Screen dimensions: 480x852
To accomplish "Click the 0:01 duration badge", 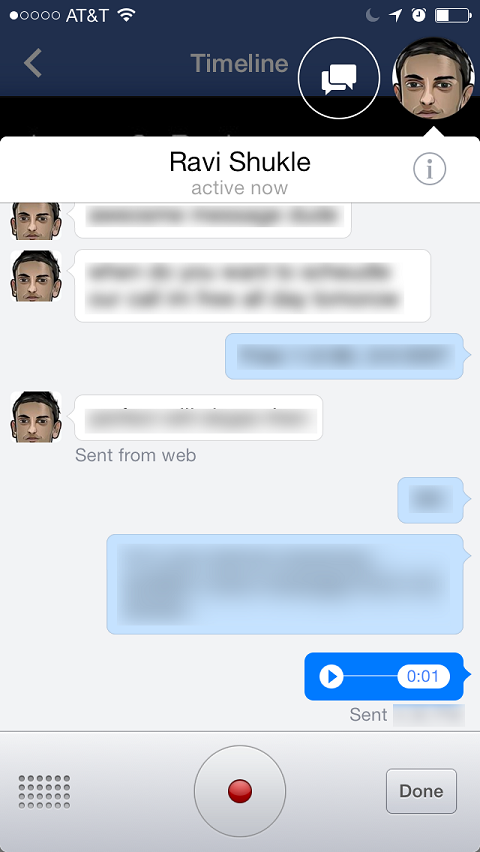I will pyautogui.click(x=423, y=676).
